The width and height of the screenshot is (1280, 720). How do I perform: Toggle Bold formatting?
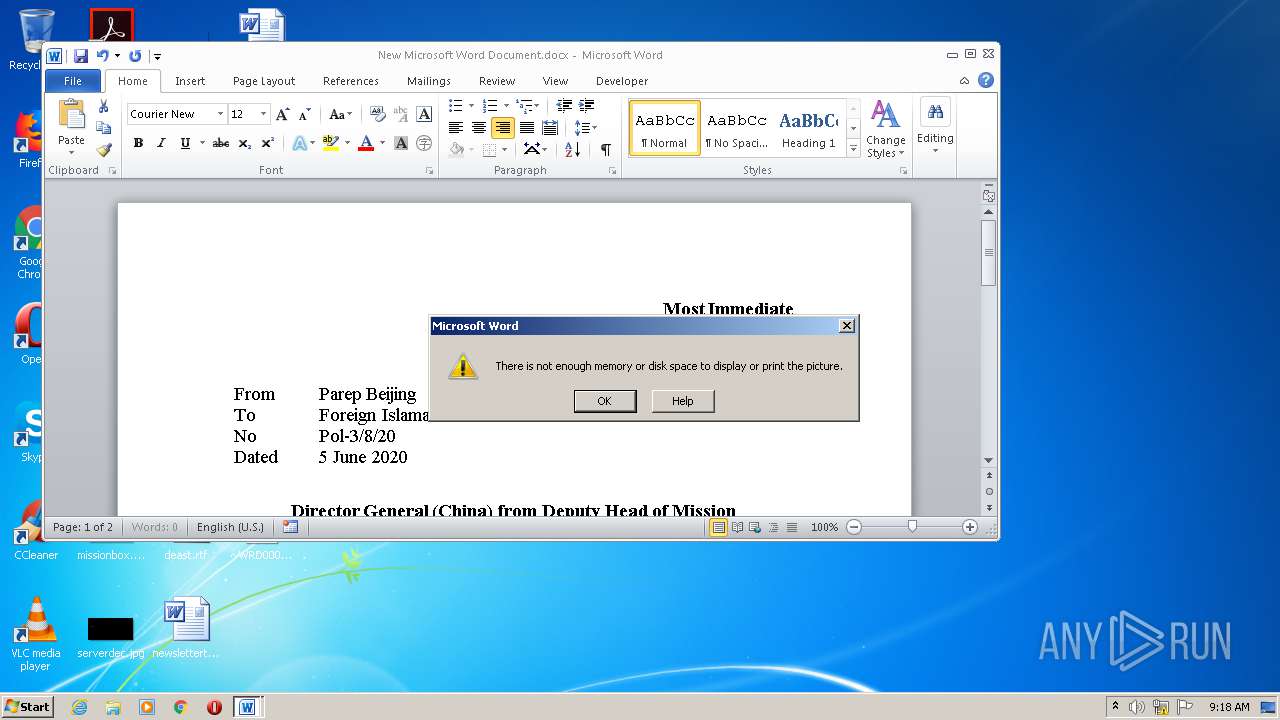pyautogui.click(x=138, y=143)
